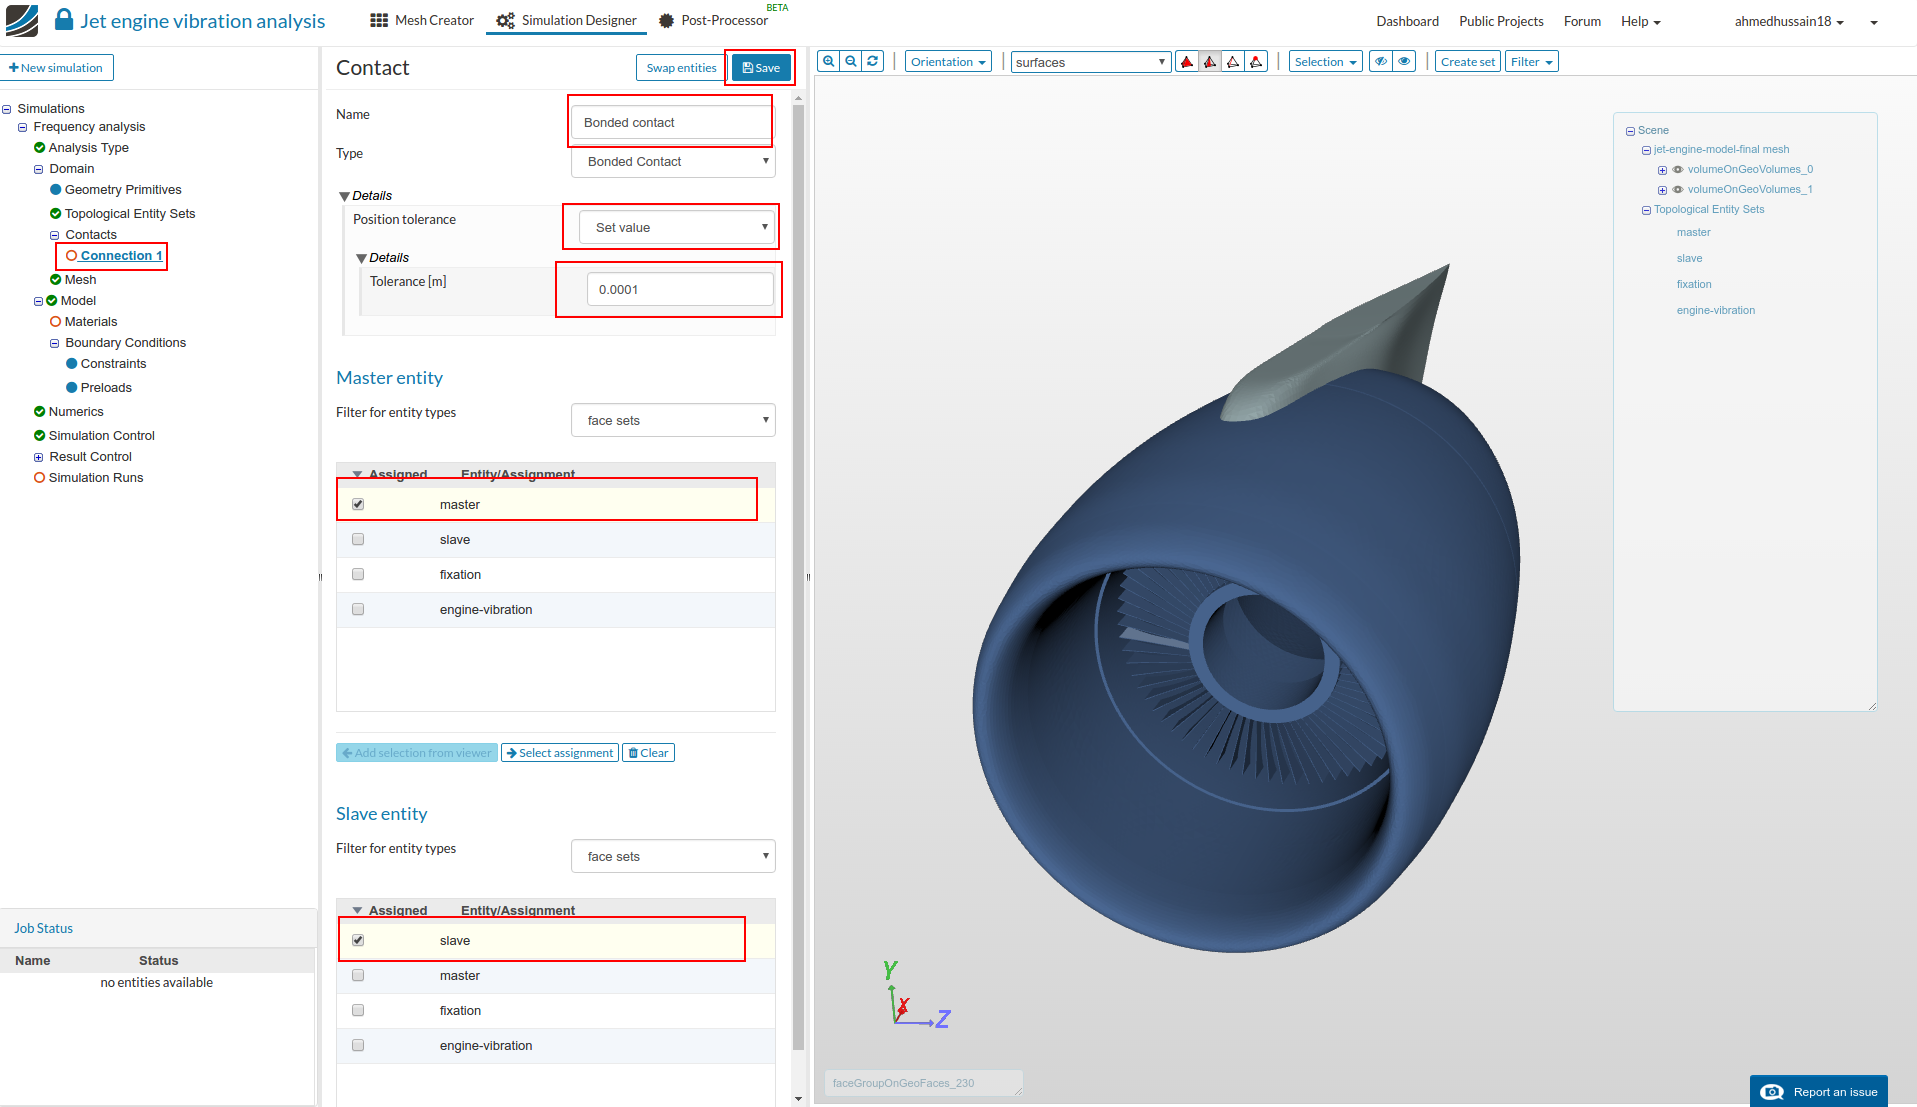Click the blue dot next to Preloads
This screenshot has height=1107, width=1917.
pos(71,388)
